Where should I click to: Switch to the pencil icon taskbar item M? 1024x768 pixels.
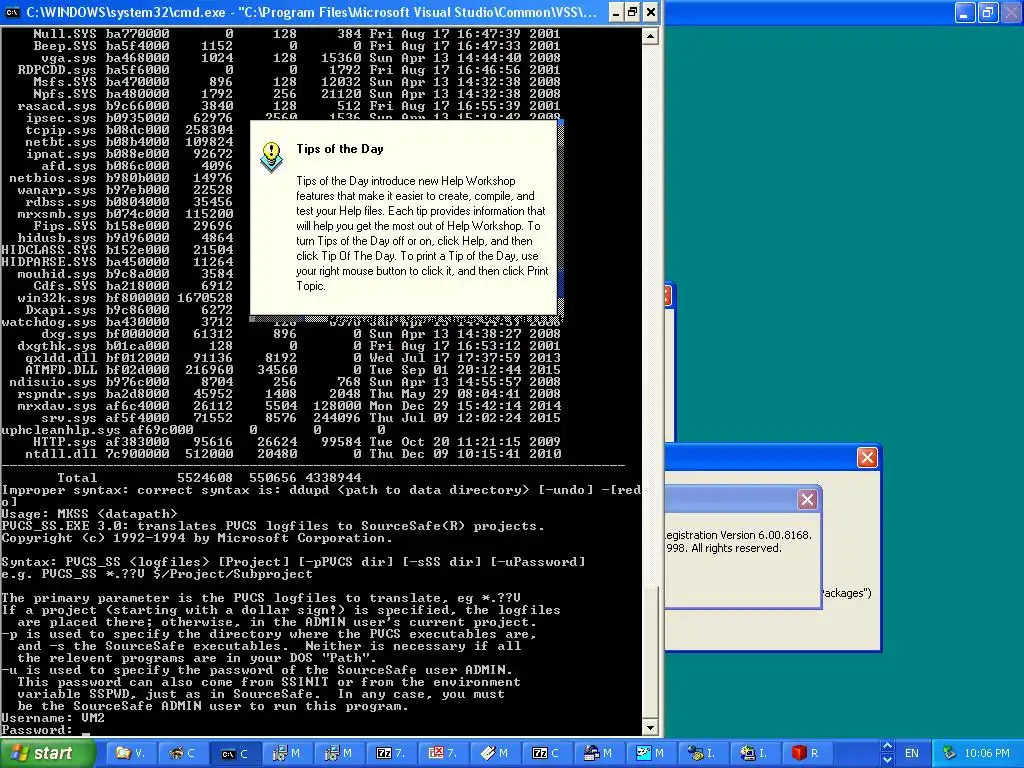pos(496,753)
